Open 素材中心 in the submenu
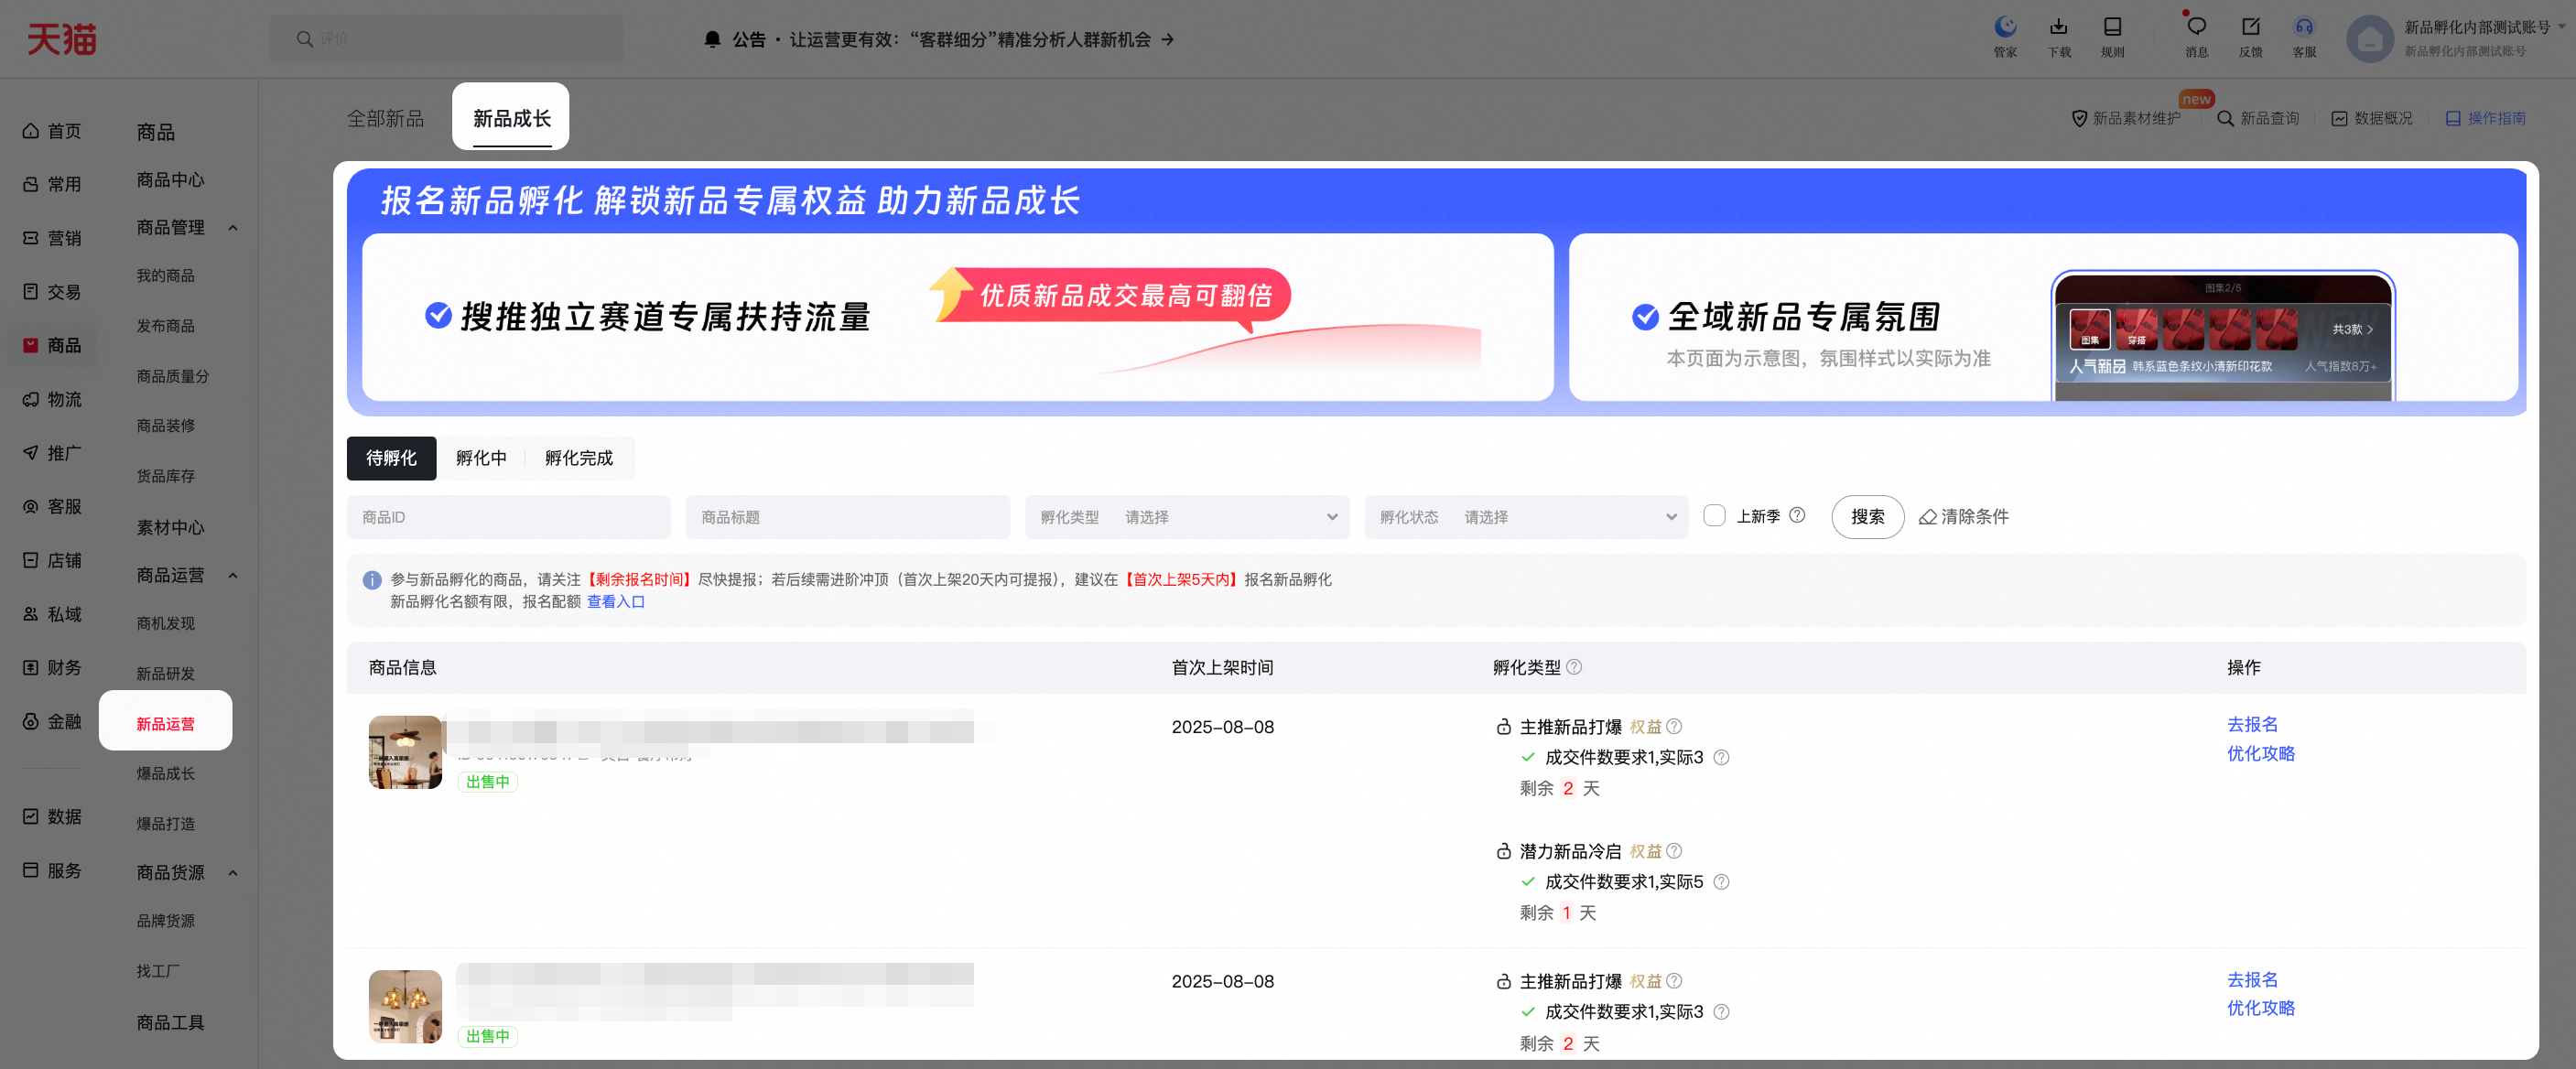Screen dimensions: 2576x1069 170,527
